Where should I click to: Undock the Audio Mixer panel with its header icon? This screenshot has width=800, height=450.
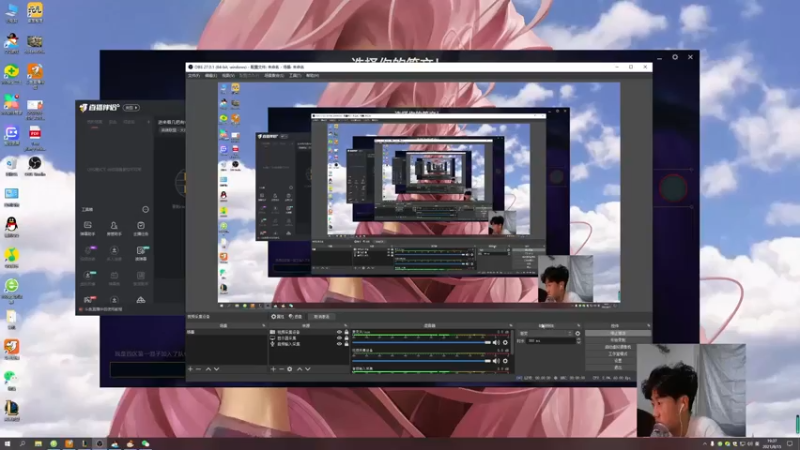pyautogui.click(x=511, y=326)
